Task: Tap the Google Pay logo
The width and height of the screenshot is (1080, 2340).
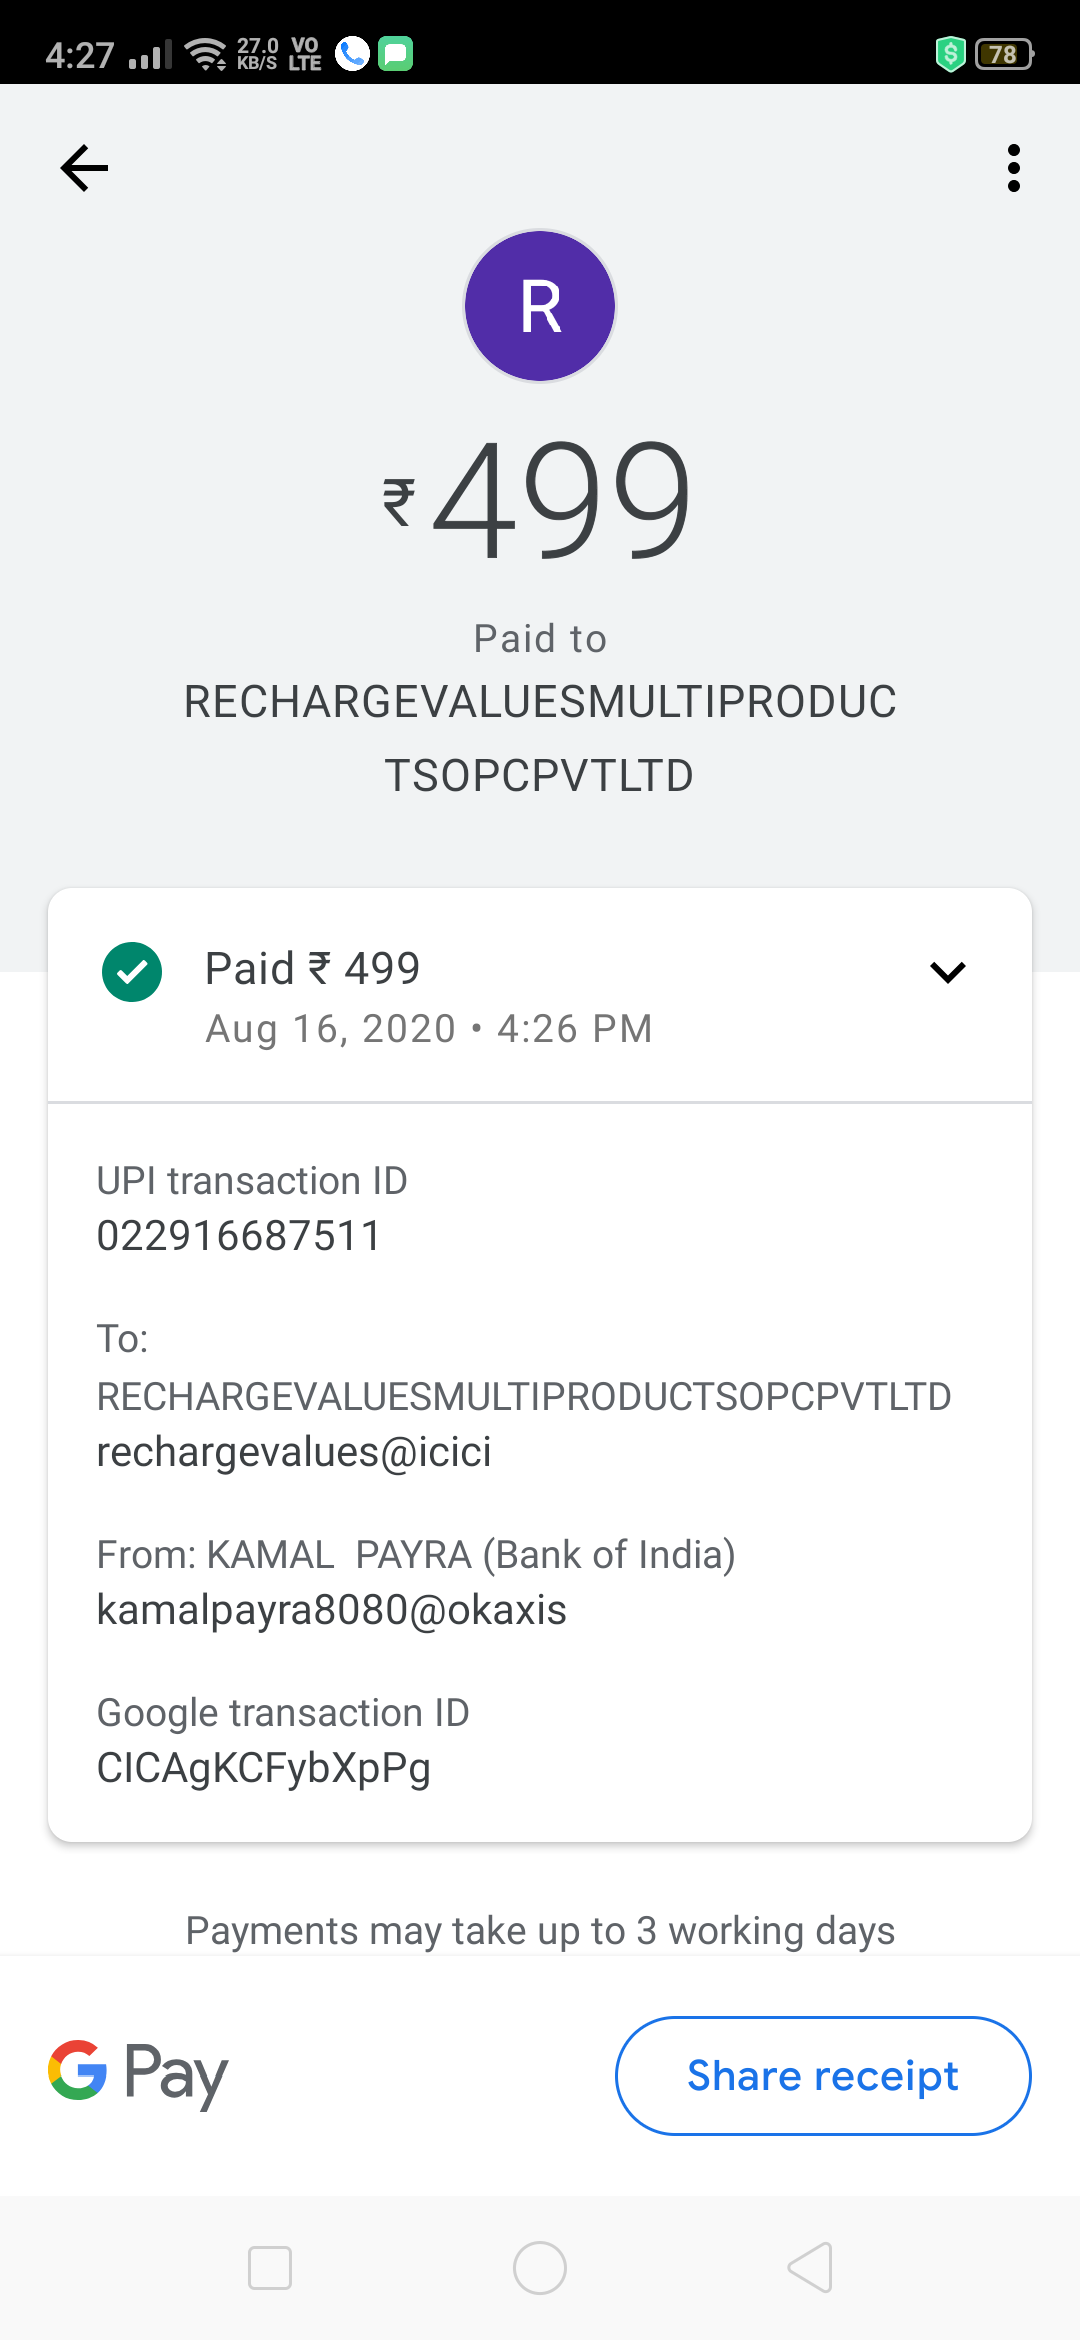Action: 138,2074
